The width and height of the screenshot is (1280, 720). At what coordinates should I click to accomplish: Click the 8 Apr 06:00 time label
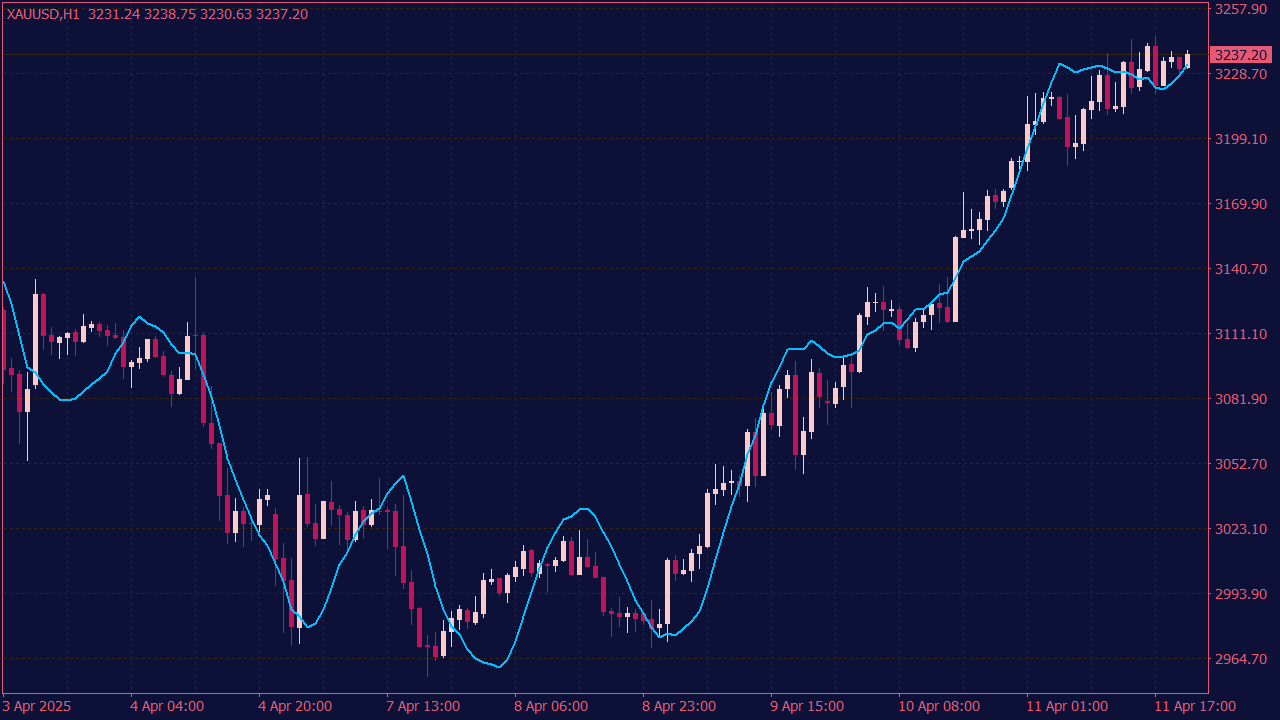pyautogui.click(x=551, y=706)
